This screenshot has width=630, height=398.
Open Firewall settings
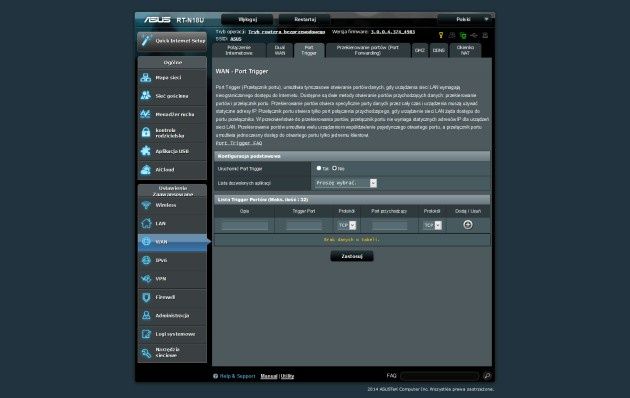pos(172,298)
